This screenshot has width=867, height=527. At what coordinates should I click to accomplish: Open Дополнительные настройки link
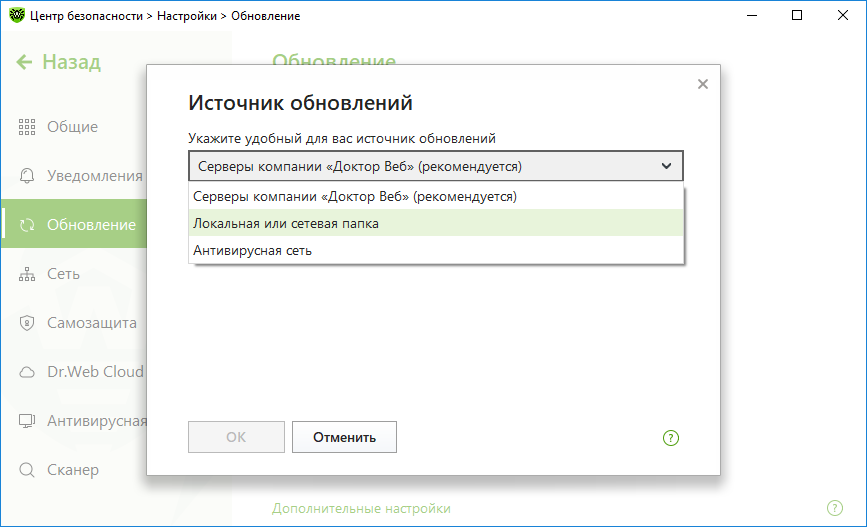click(361, 508)
